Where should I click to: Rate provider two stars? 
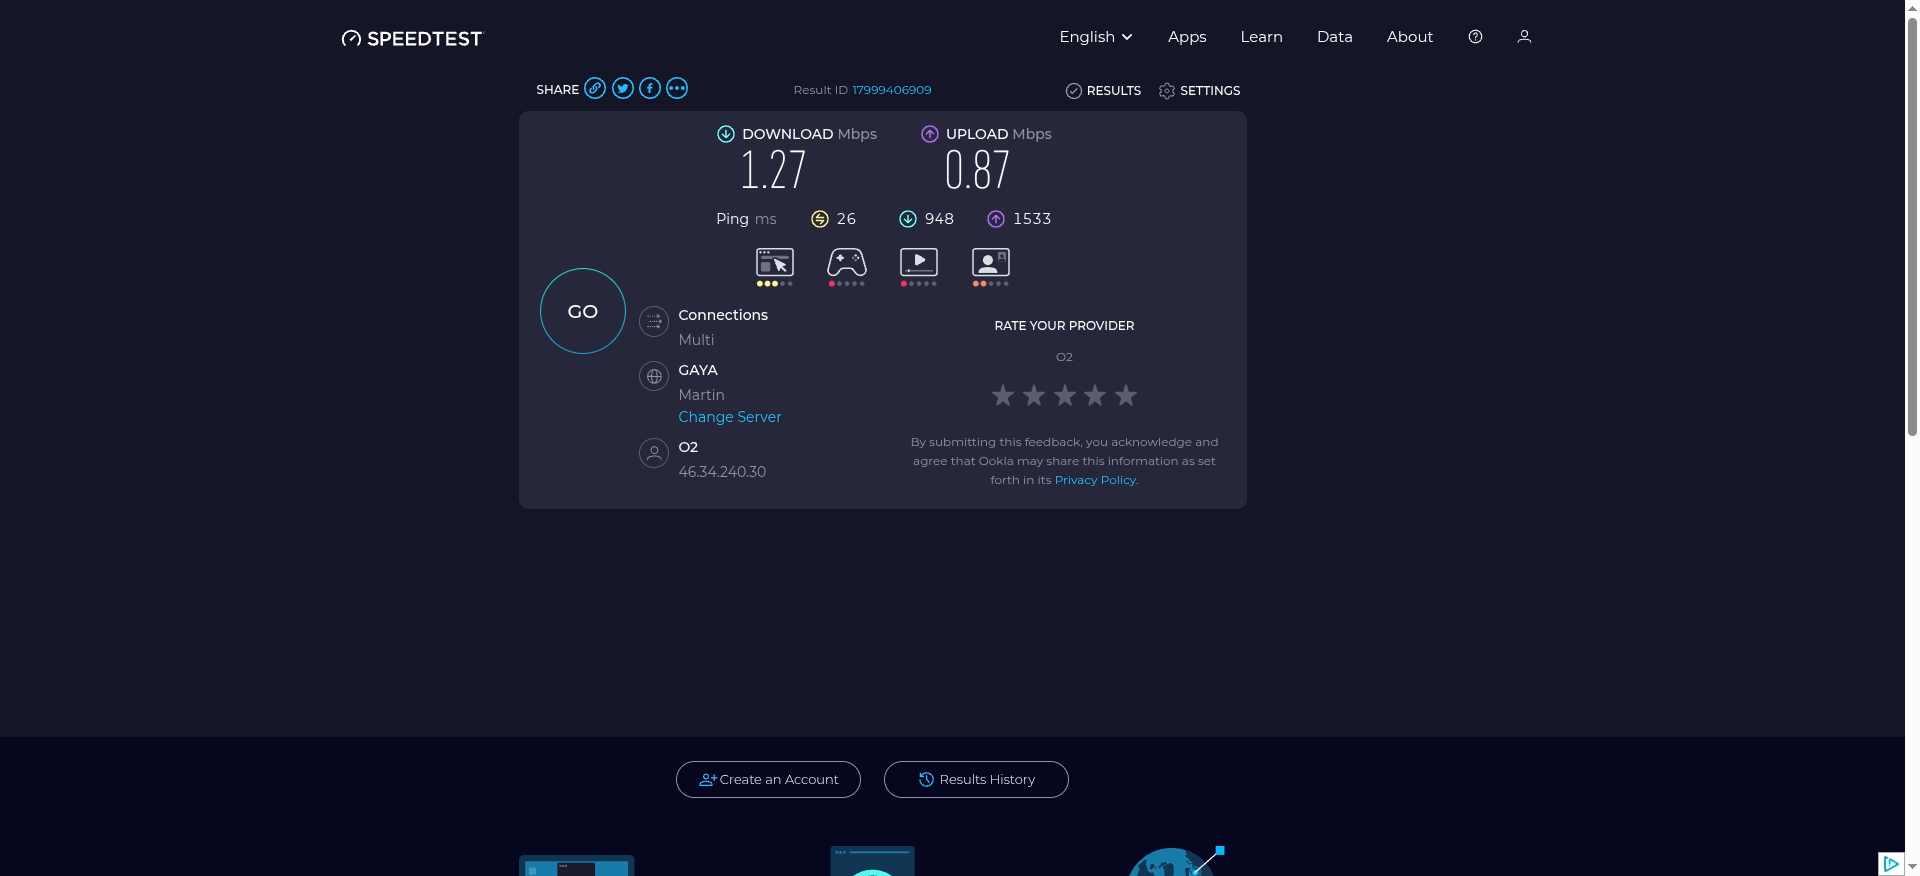pos(1034,396)
